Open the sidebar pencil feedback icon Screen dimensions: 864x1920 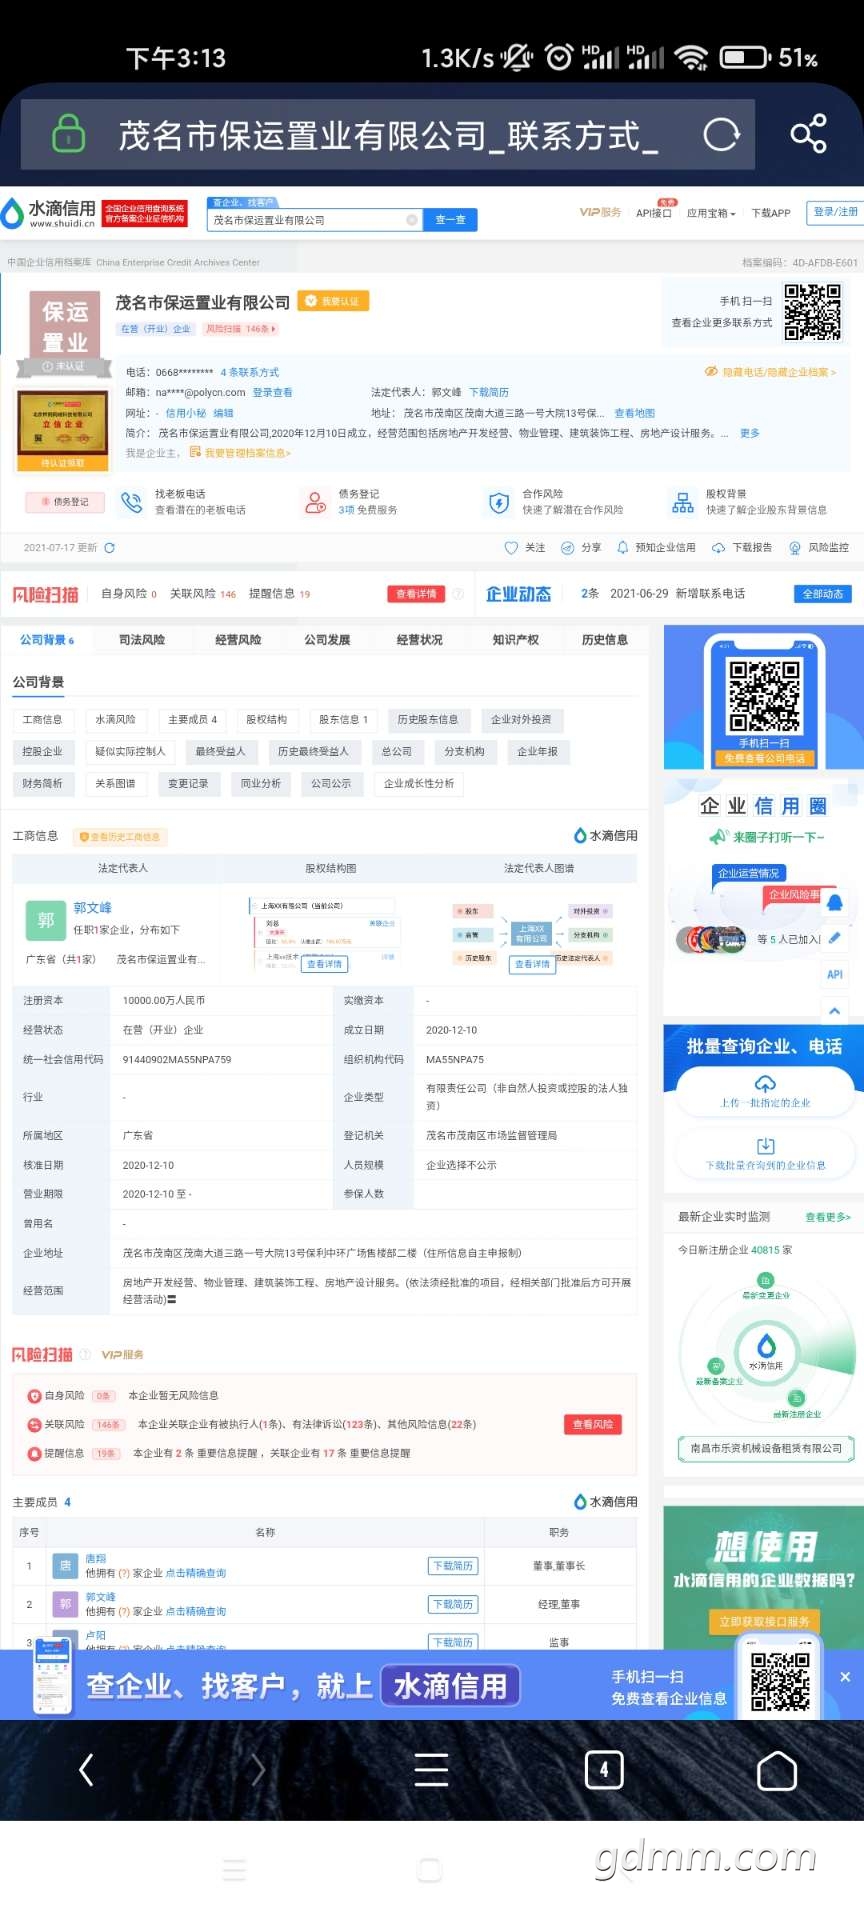point(835,938)
